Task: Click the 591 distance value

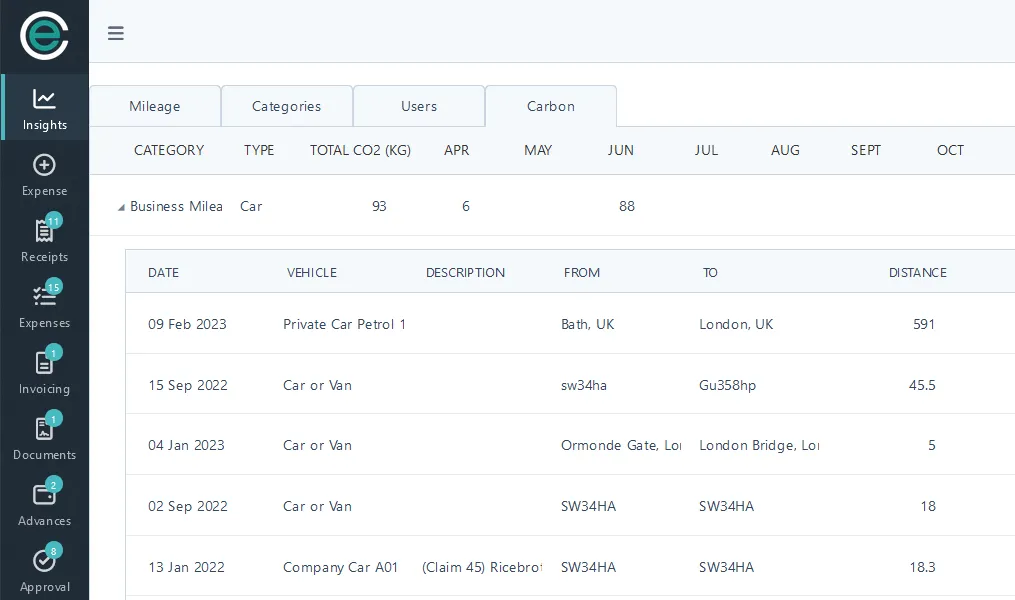Action: [924, 324]
